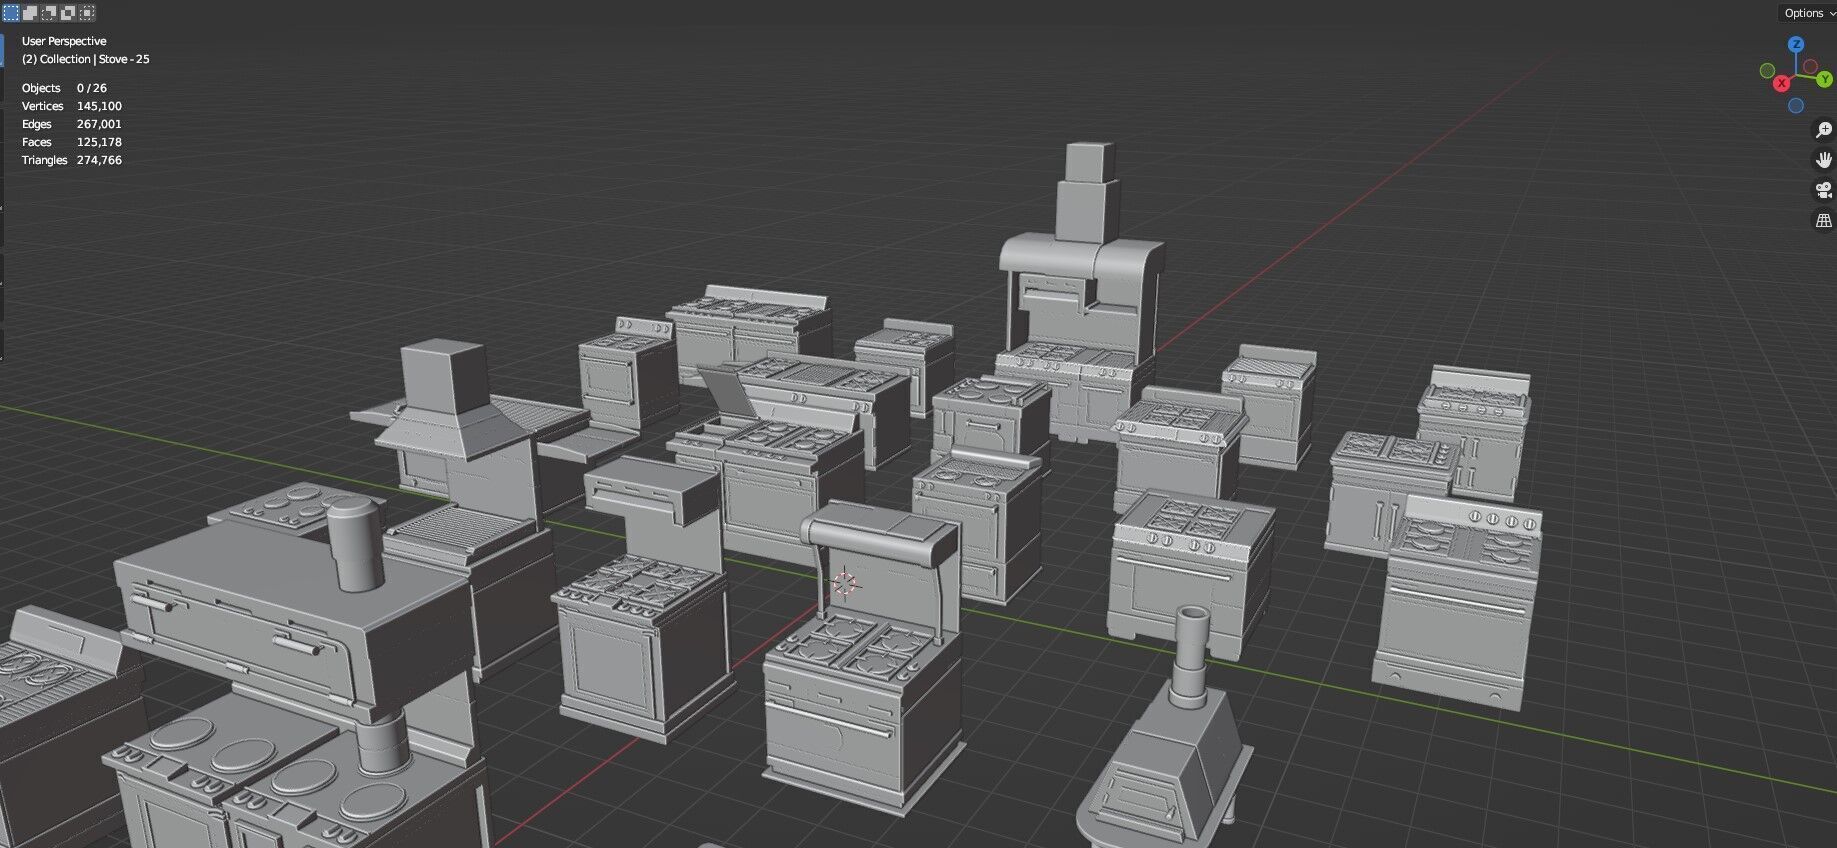Click the red X axis on the gizmo
This screenshot has width=1837, height=848.
click(1781, 83)
